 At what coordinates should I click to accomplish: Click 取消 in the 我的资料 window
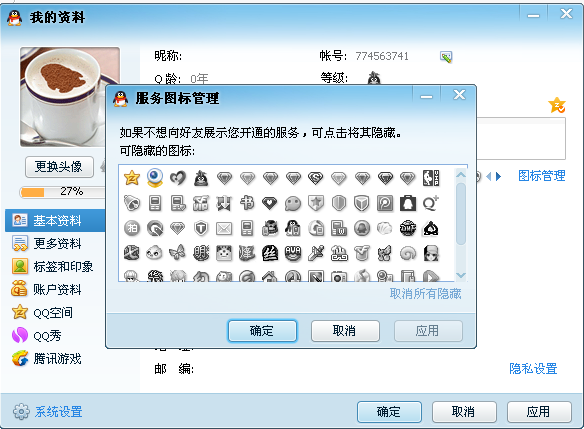tap(464, 412)
